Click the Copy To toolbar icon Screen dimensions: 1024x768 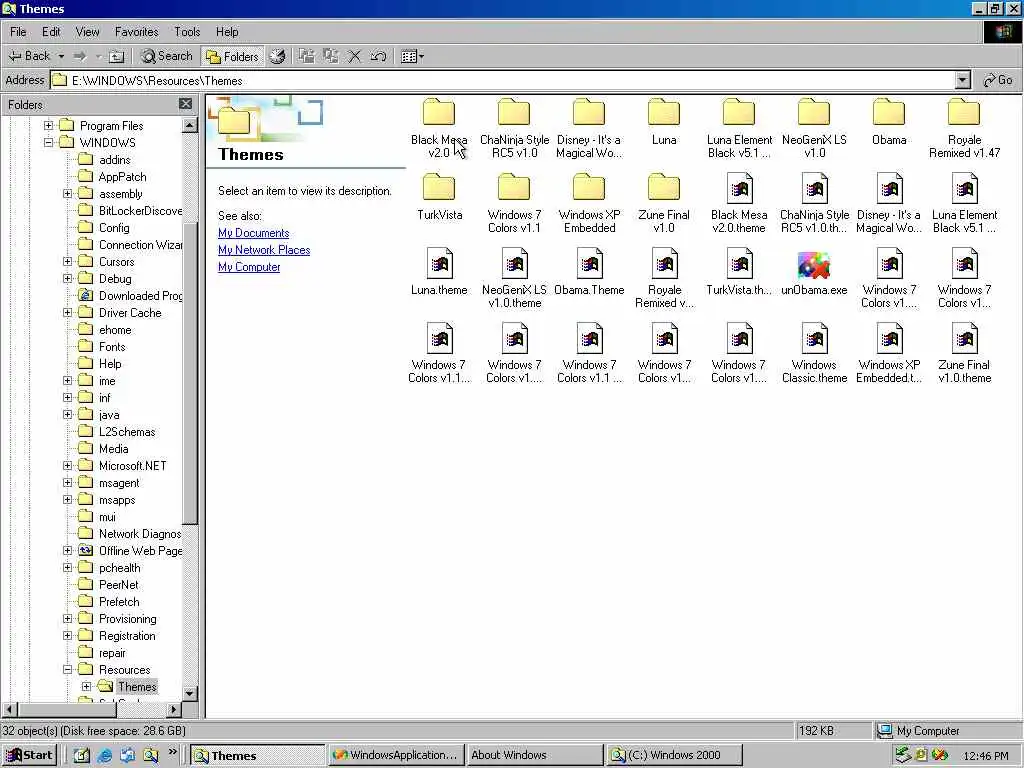coord(331,57)
